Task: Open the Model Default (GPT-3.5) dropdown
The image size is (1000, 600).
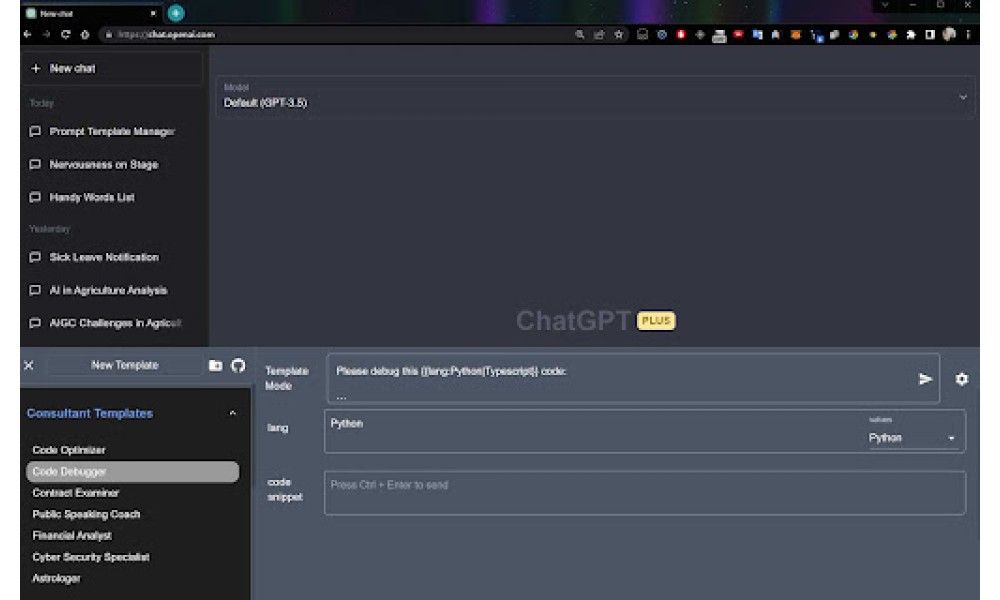Action: point(594,97)
